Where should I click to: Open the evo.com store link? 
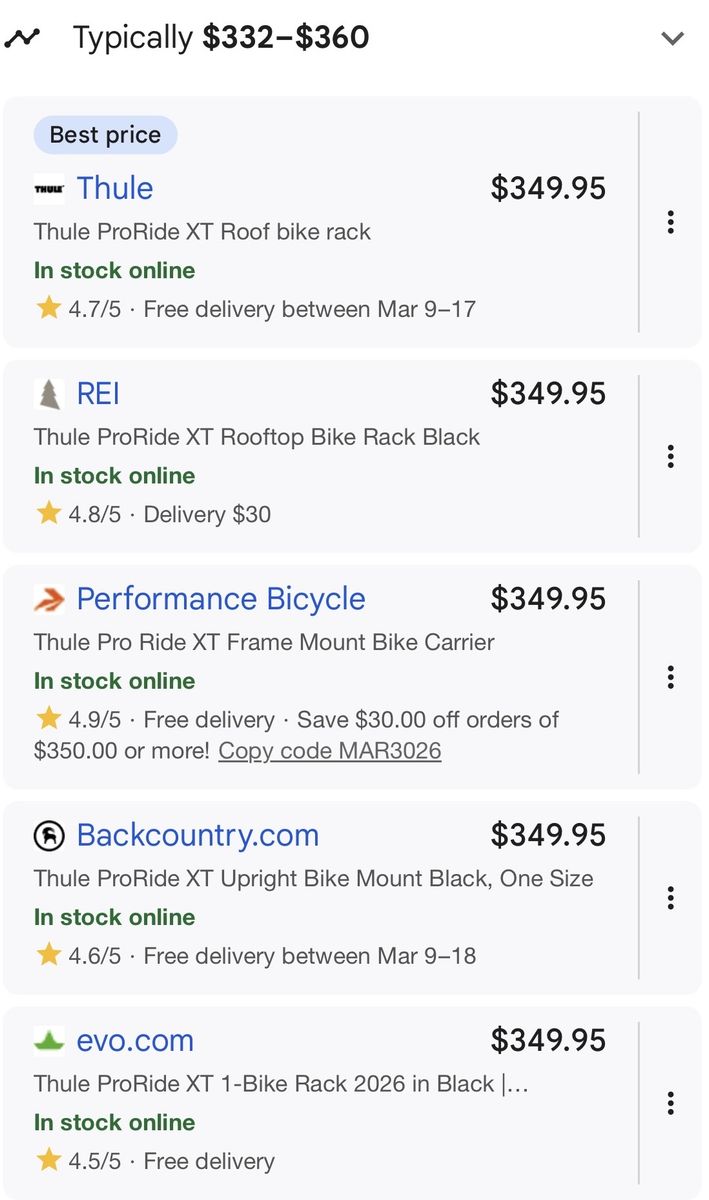point(135,1040)
